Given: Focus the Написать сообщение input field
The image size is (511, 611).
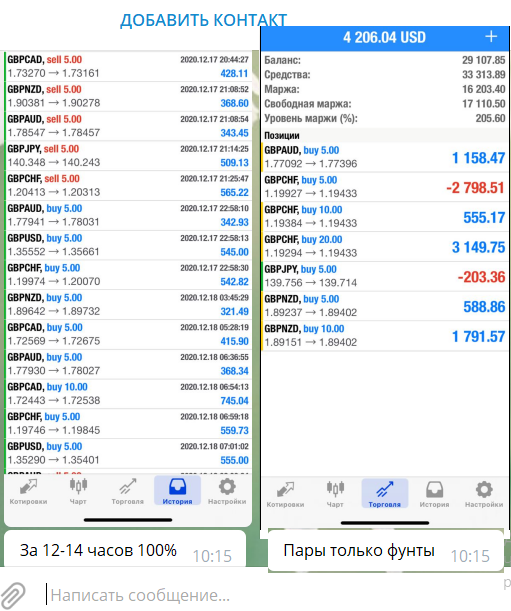Looking at the screenshot, I should click(x=273, y=595).
